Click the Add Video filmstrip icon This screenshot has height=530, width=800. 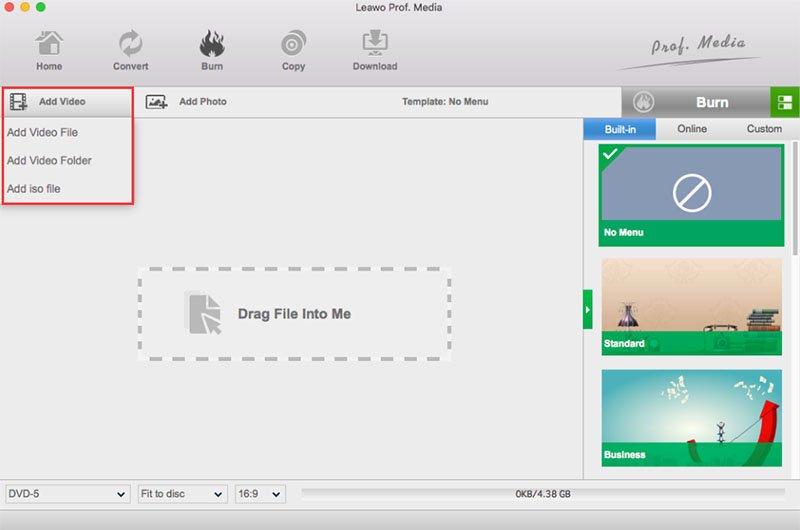[19, 102]
